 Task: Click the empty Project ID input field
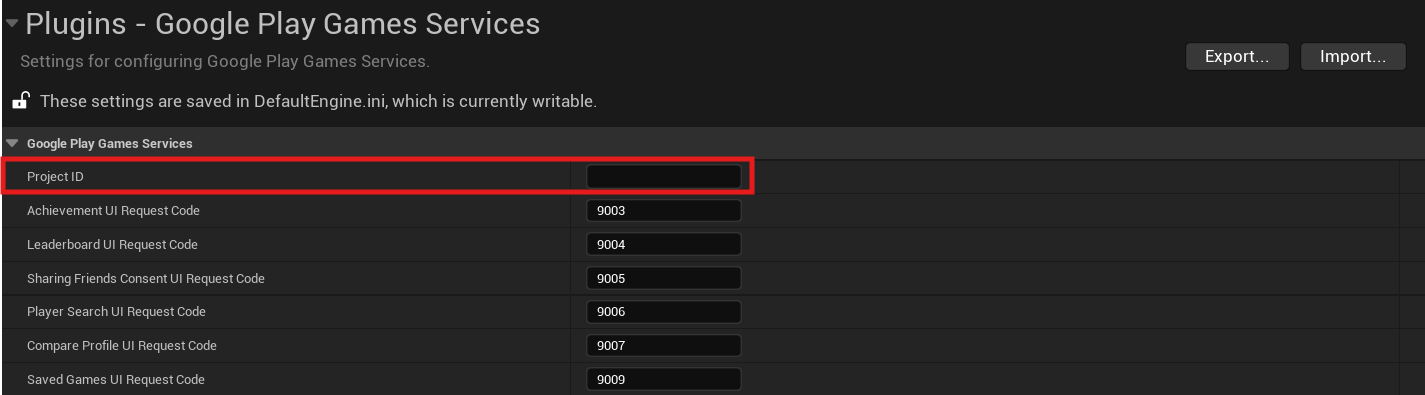point(663,177)
